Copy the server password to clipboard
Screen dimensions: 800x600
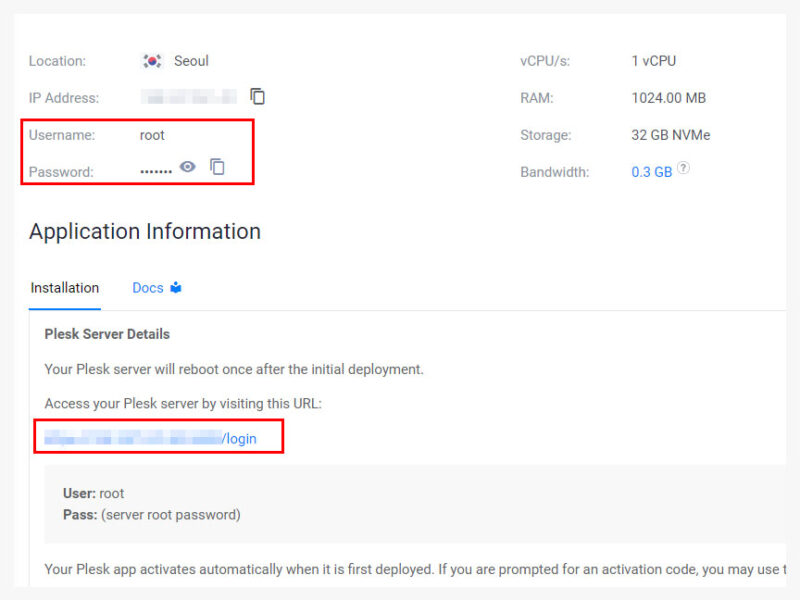point(217,167)
